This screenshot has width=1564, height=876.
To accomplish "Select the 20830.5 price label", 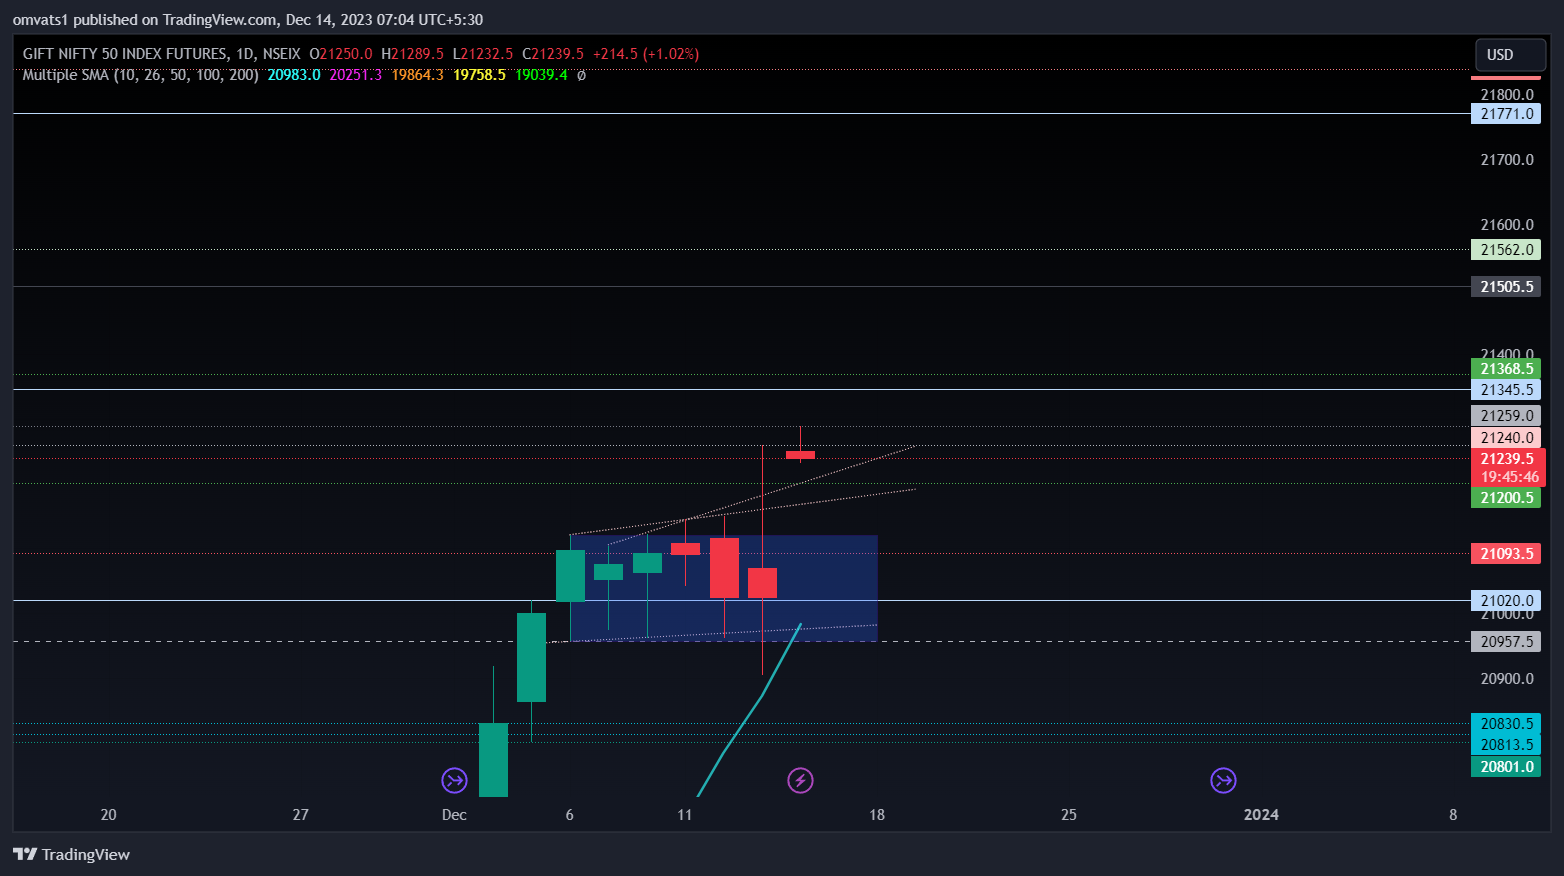I will (x=1506, y=724).
